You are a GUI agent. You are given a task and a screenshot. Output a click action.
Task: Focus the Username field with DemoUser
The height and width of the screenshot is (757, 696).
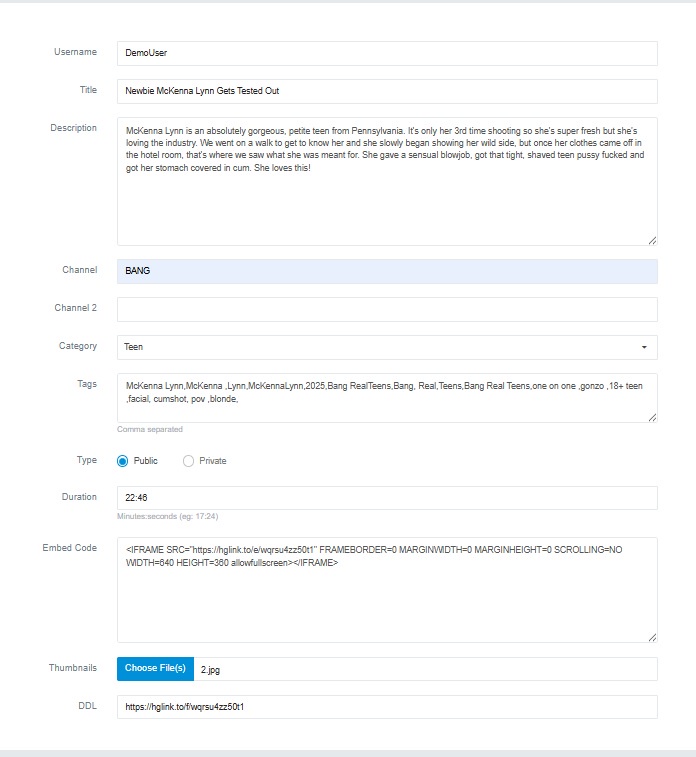click(x=387, y=53)
